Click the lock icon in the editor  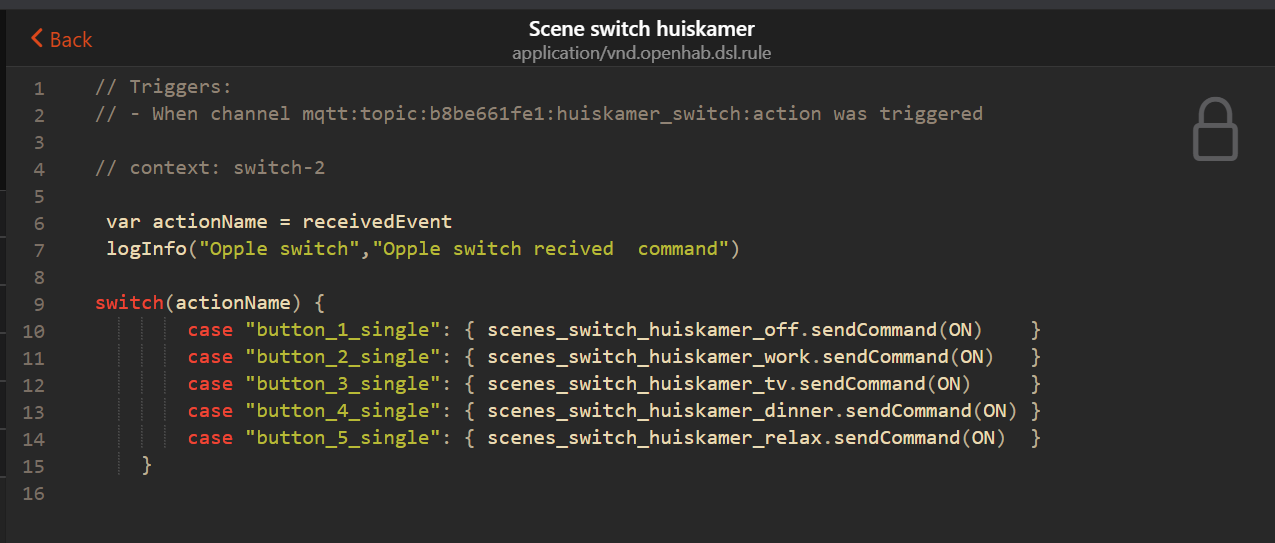click(x=1215, y=129)
